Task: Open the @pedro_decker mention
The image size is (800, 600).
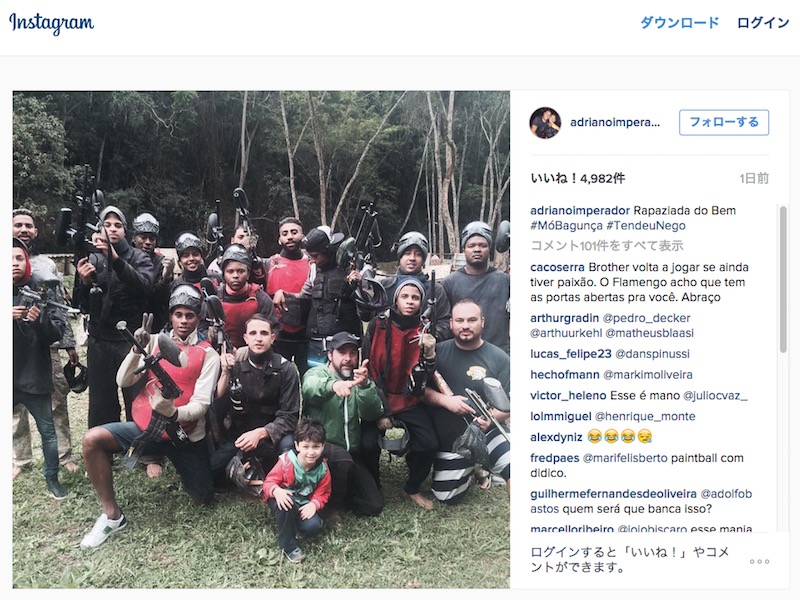Action: [x=646, y=318]
